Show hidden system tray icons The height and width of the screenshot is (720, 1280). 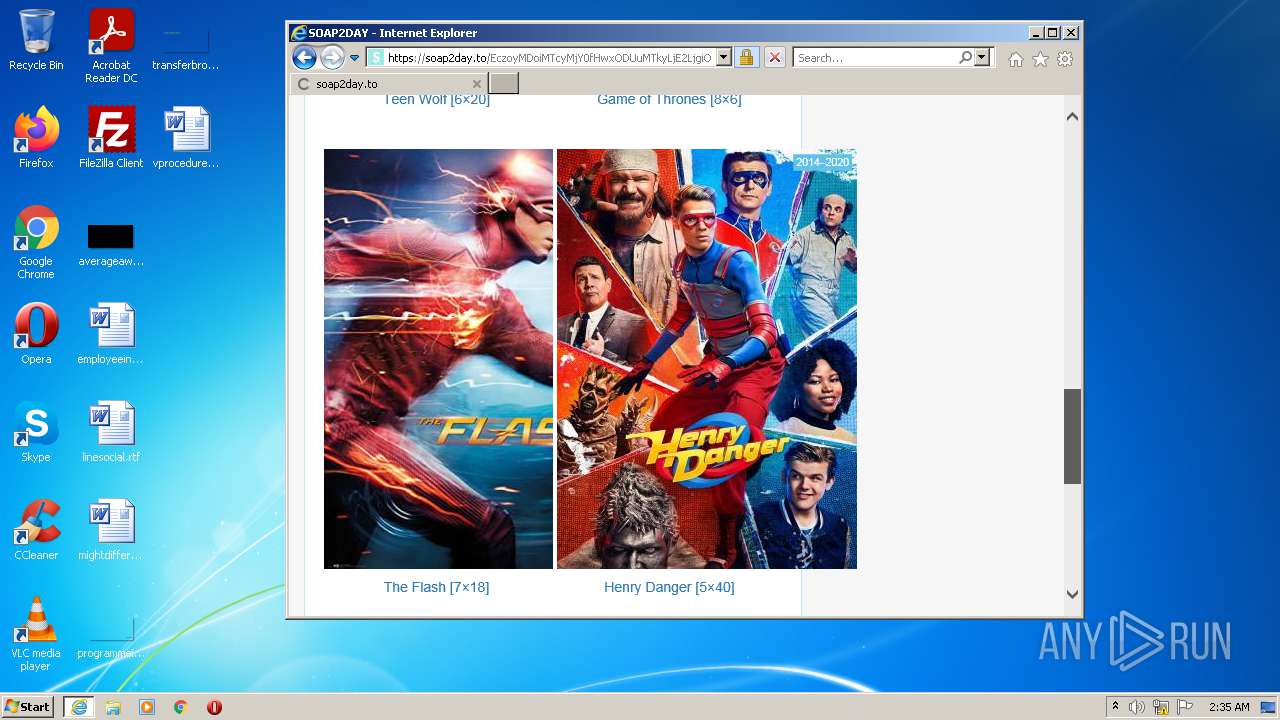[x=1115, y=707]
